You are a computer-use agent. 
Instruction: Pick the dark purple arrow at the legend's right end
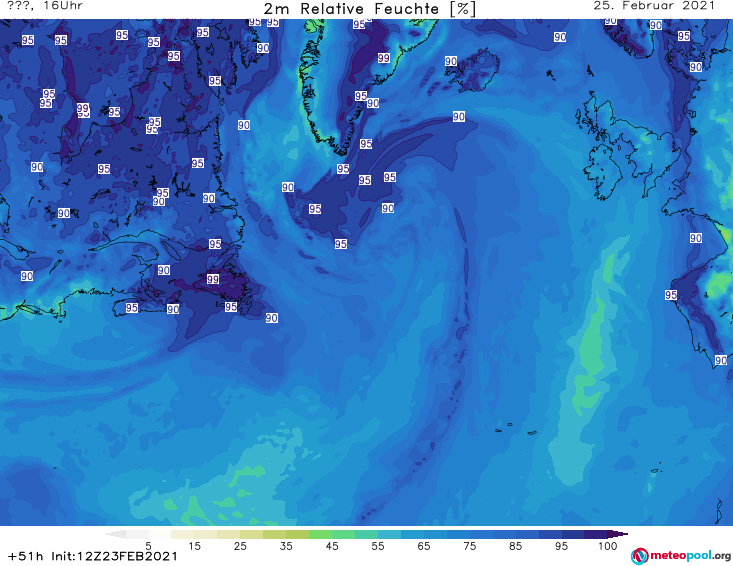pyautogui.click(x=618, y=534)
